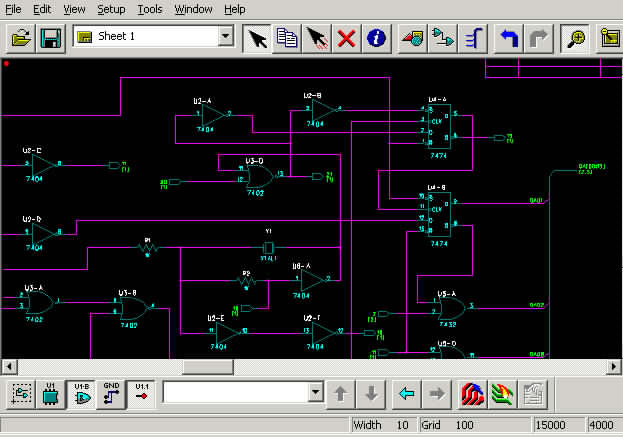This screenshot has height=437, width=623.
Task: Open the Tools menu
Action: click(149, 9)
